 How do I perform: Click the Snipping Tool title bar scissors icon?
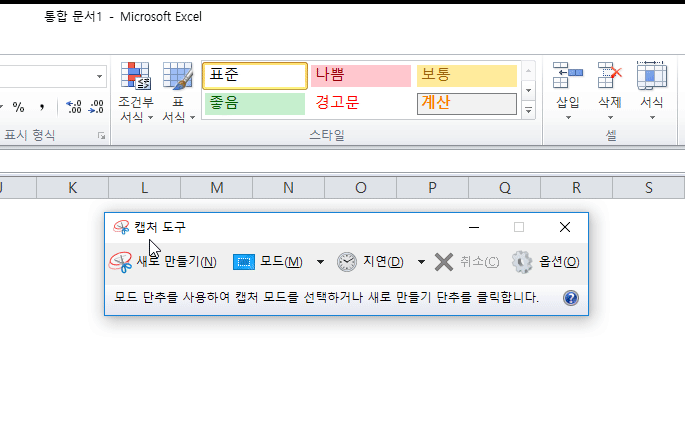click(121, 227)
